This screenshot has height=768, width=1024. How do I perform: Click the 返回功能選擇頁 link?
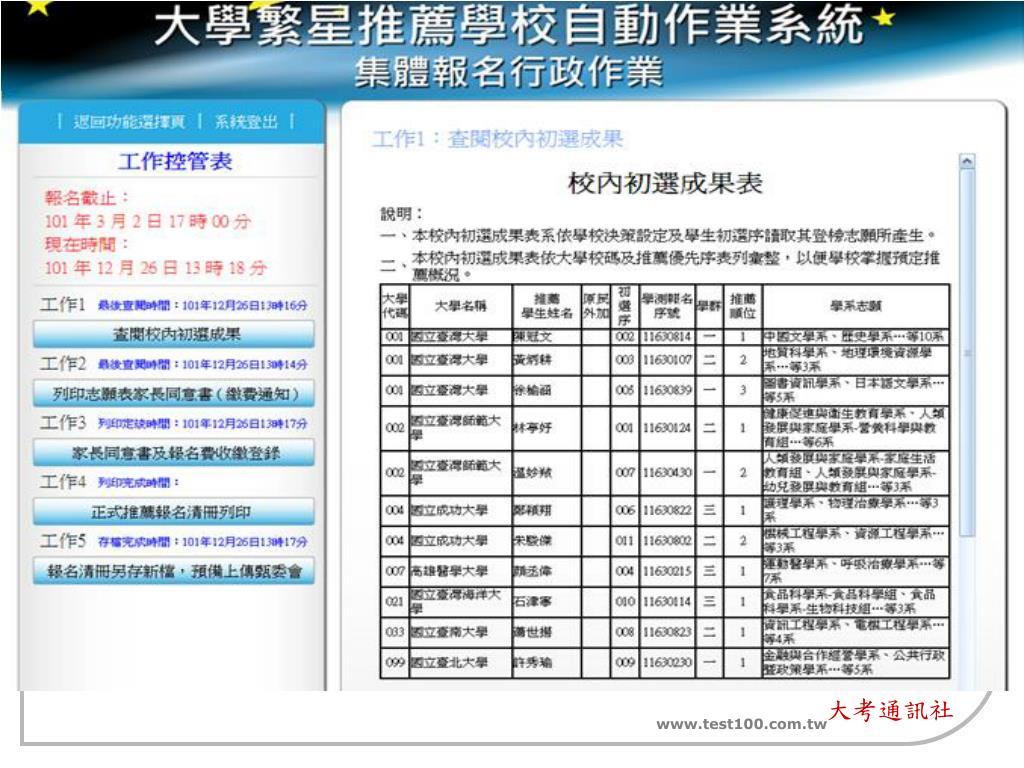pyautogui.click(x=129, y=122)
